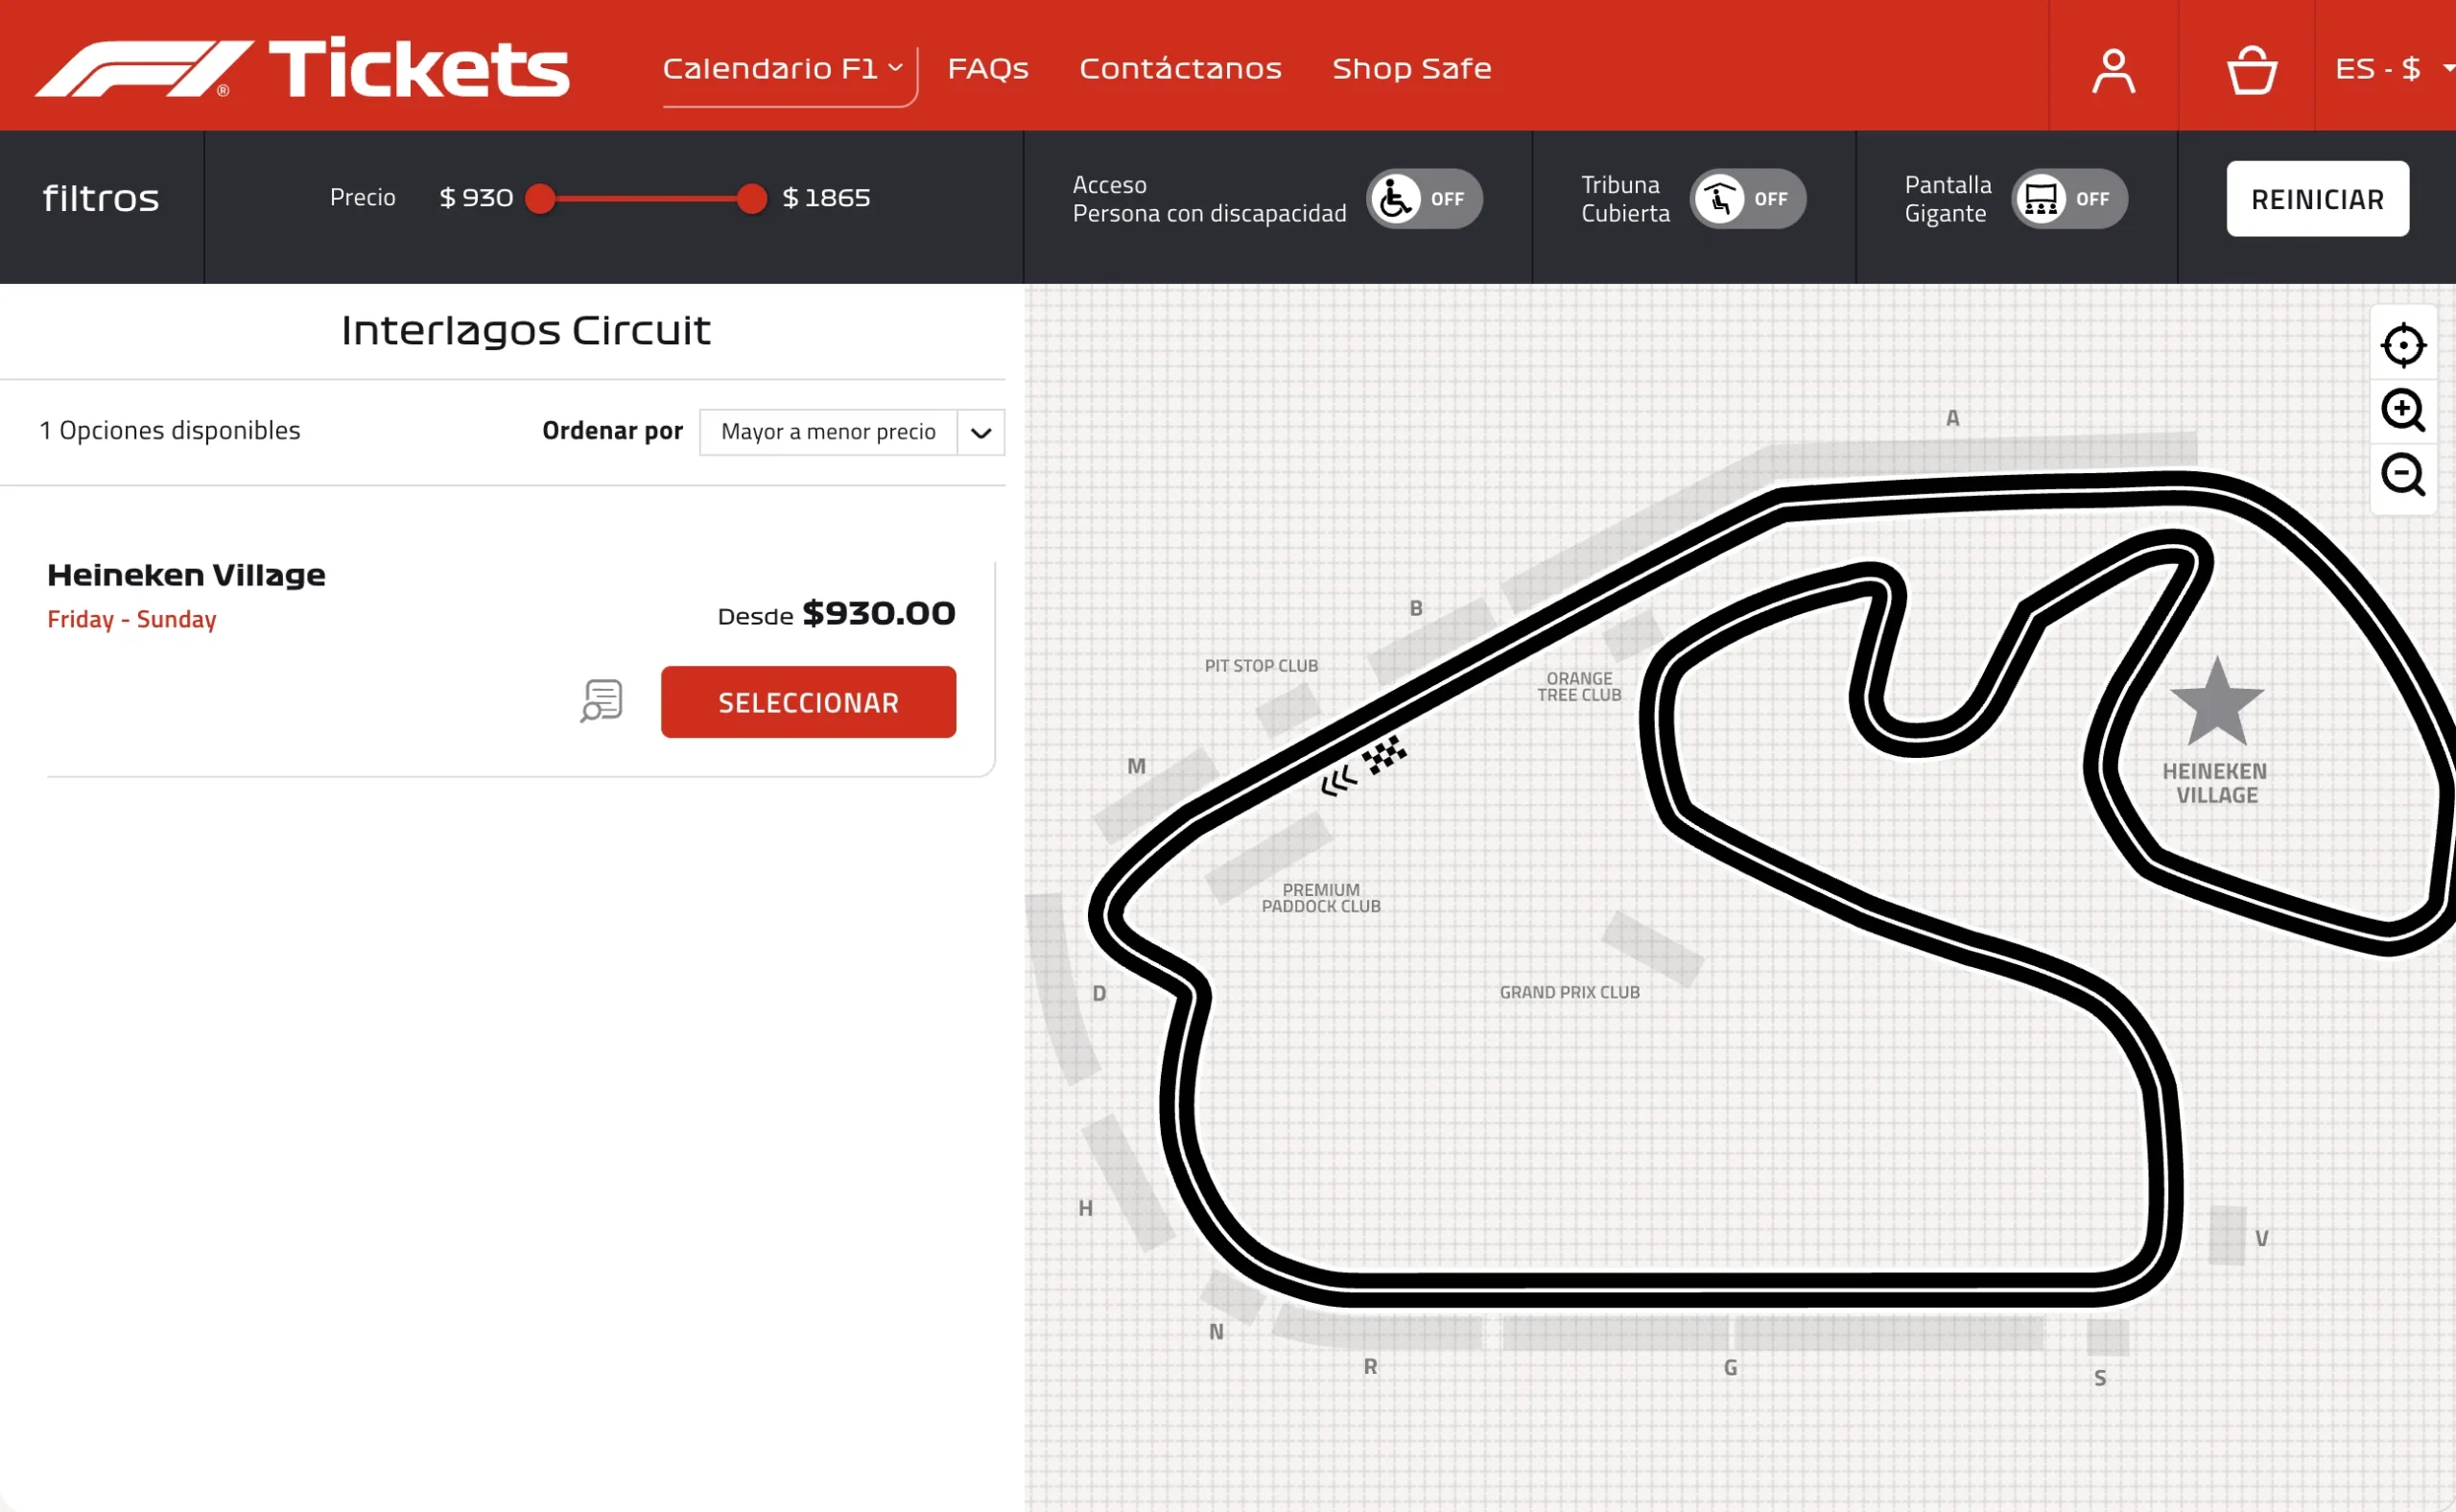The image size is (2456, 1512).
Task: Click the sort dropdown chevron arrow
Action: (x=981, y=433)
